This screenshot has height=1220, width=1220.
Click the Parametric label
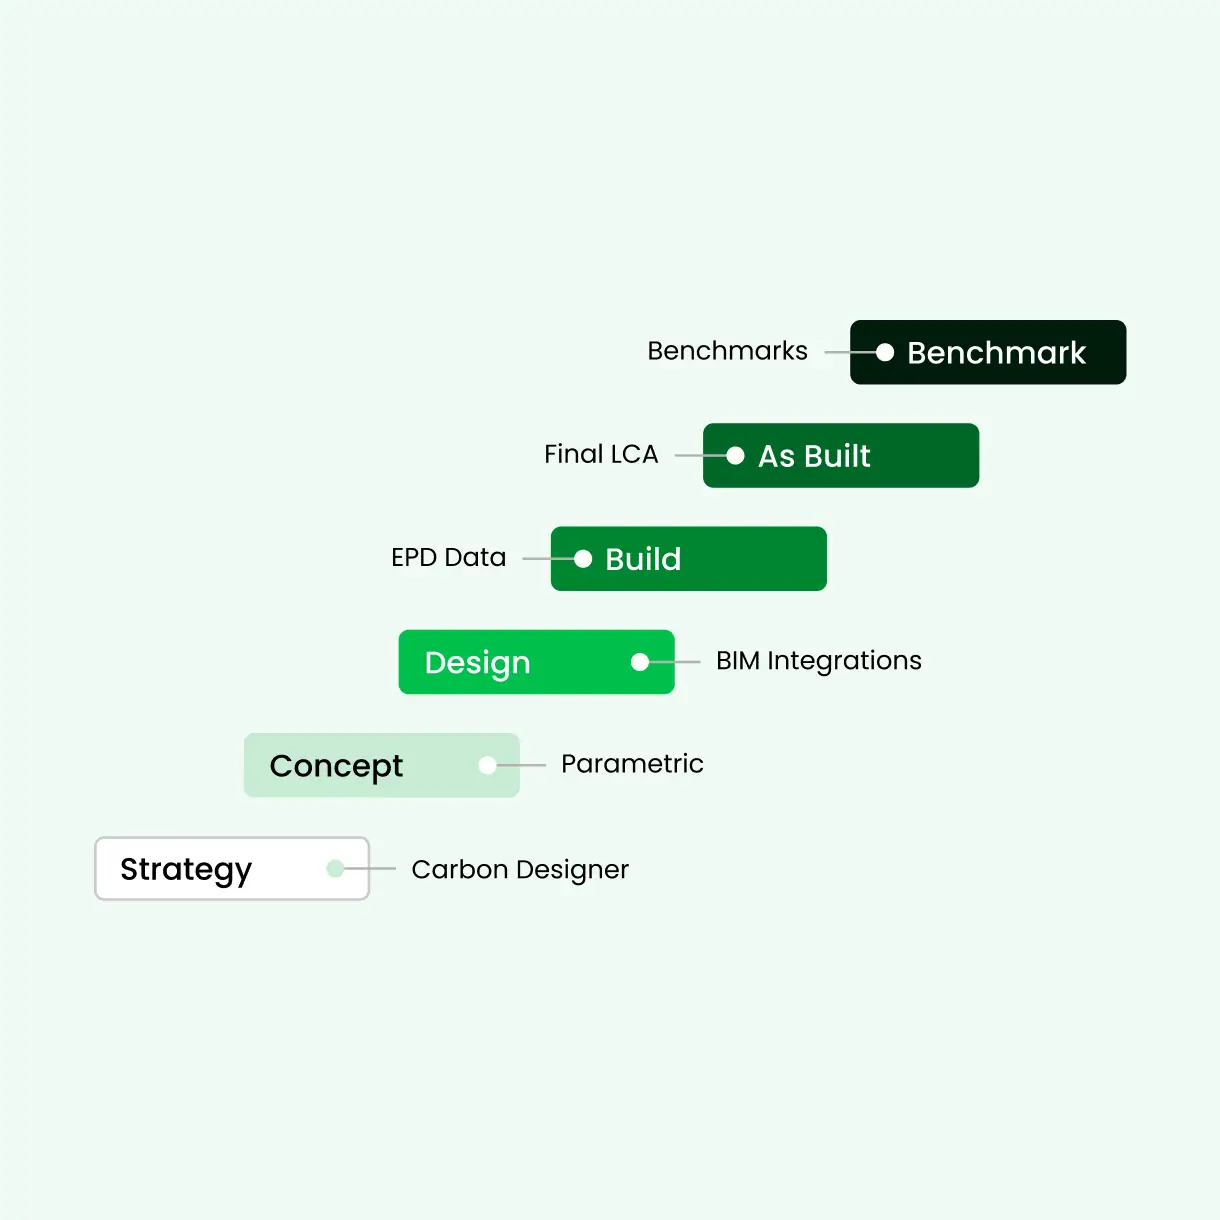tap(632, 764)
